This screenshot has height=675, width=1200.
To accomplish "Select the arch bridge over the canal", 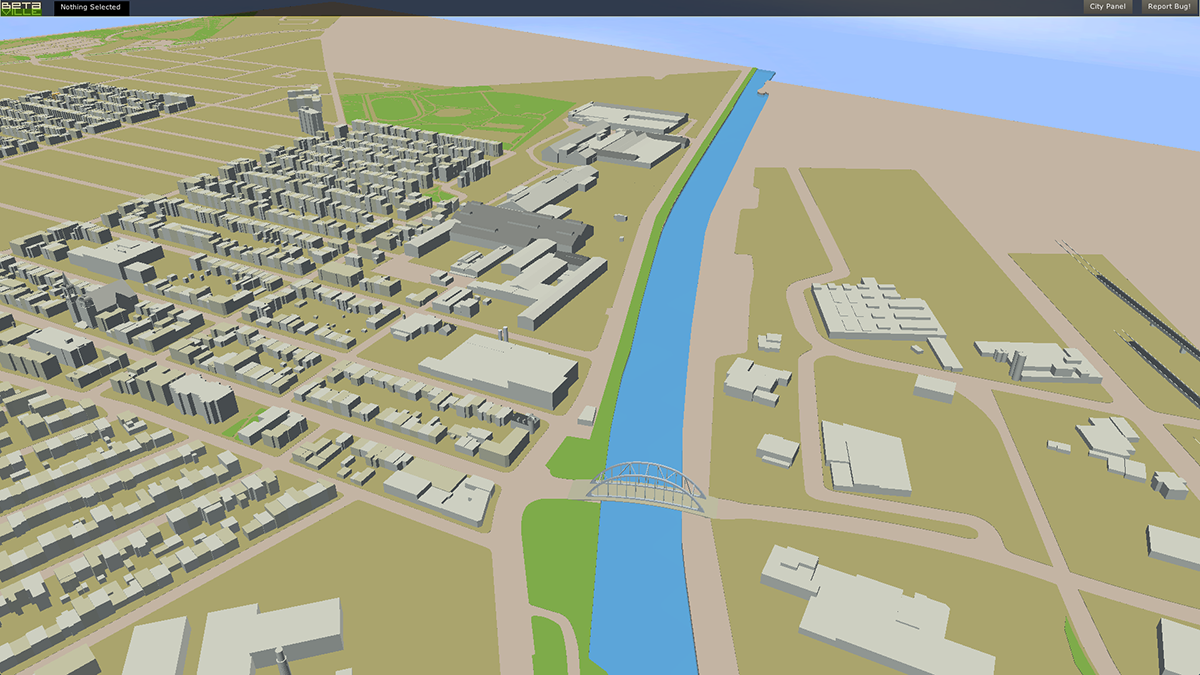I will 648,484.
